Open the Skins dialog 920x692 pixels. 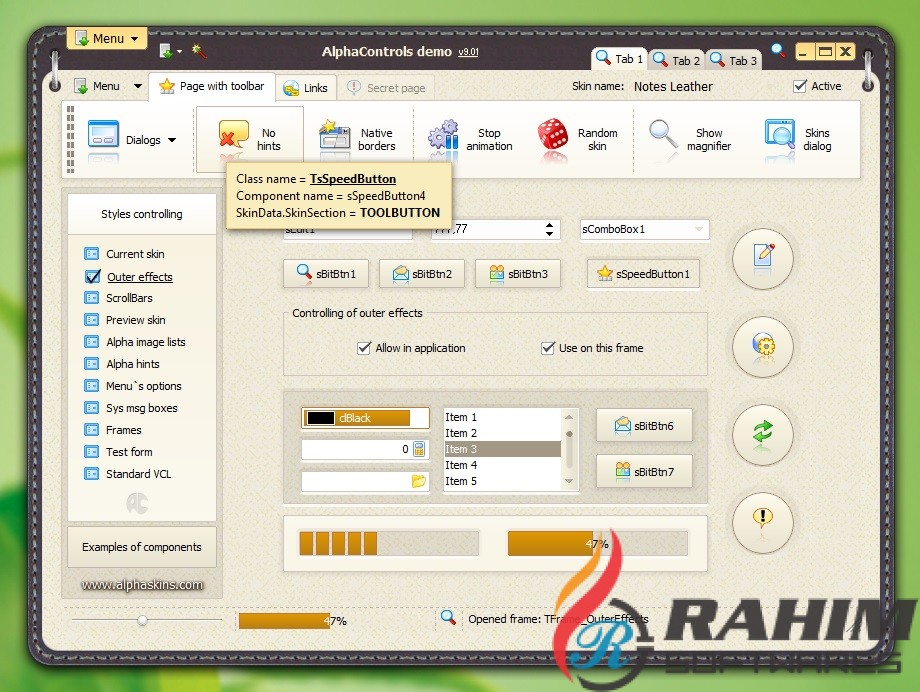coord(800,139)
